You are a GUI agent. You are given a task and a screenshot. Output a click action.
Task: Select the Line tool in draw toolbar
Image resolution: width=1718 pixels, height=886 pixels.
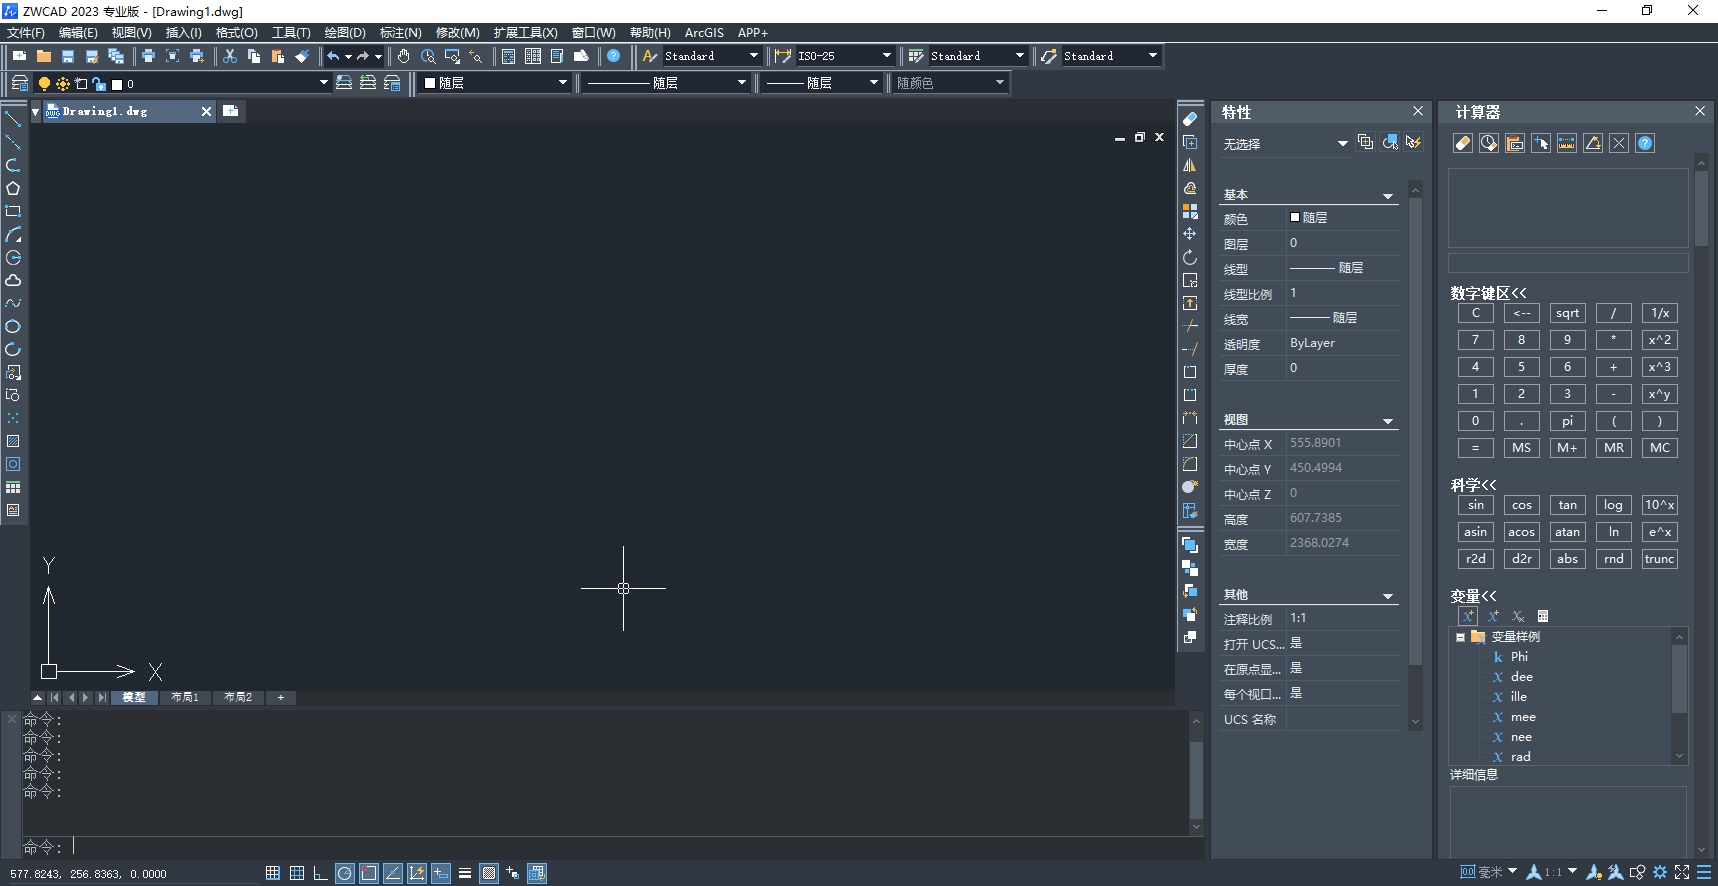(x=13, y=119)
